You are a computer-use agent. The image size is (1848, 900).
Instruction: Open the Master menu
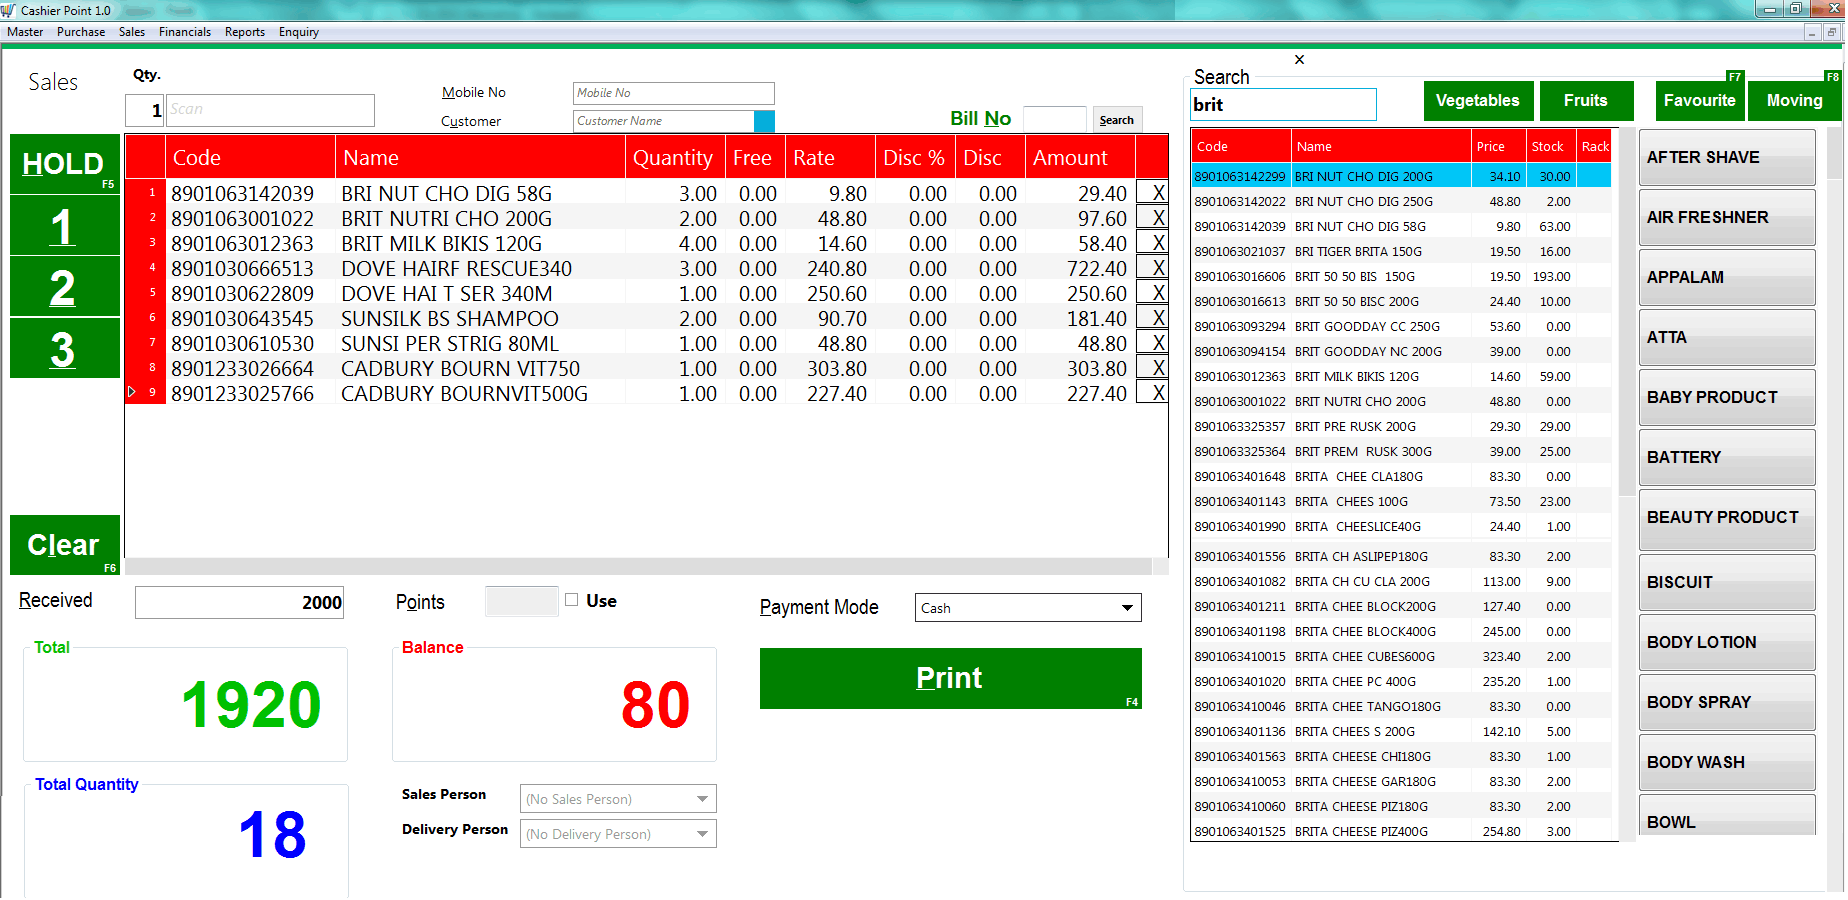24,31
